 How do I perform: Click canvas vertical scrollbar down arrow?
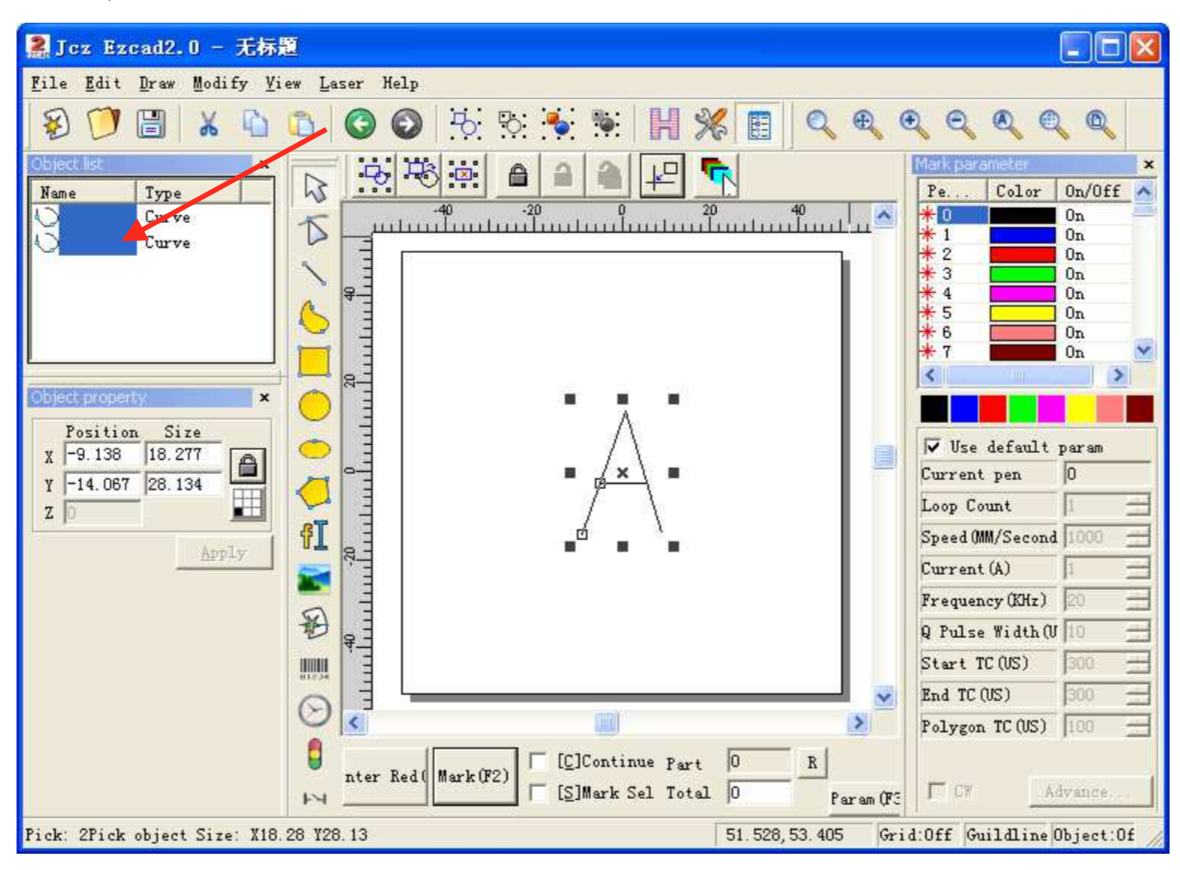coord(884,697)
